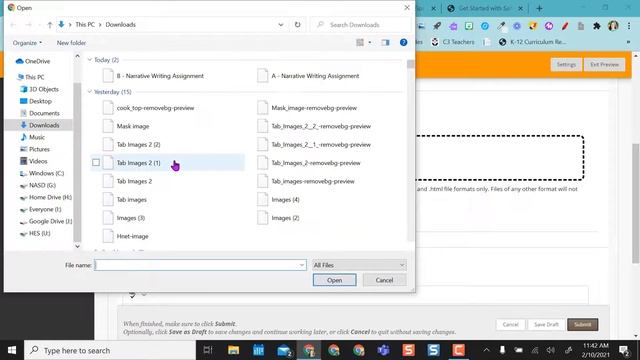Collapse the Today (2) group
The height and width of the screenshot is (360, 640).
90,60
